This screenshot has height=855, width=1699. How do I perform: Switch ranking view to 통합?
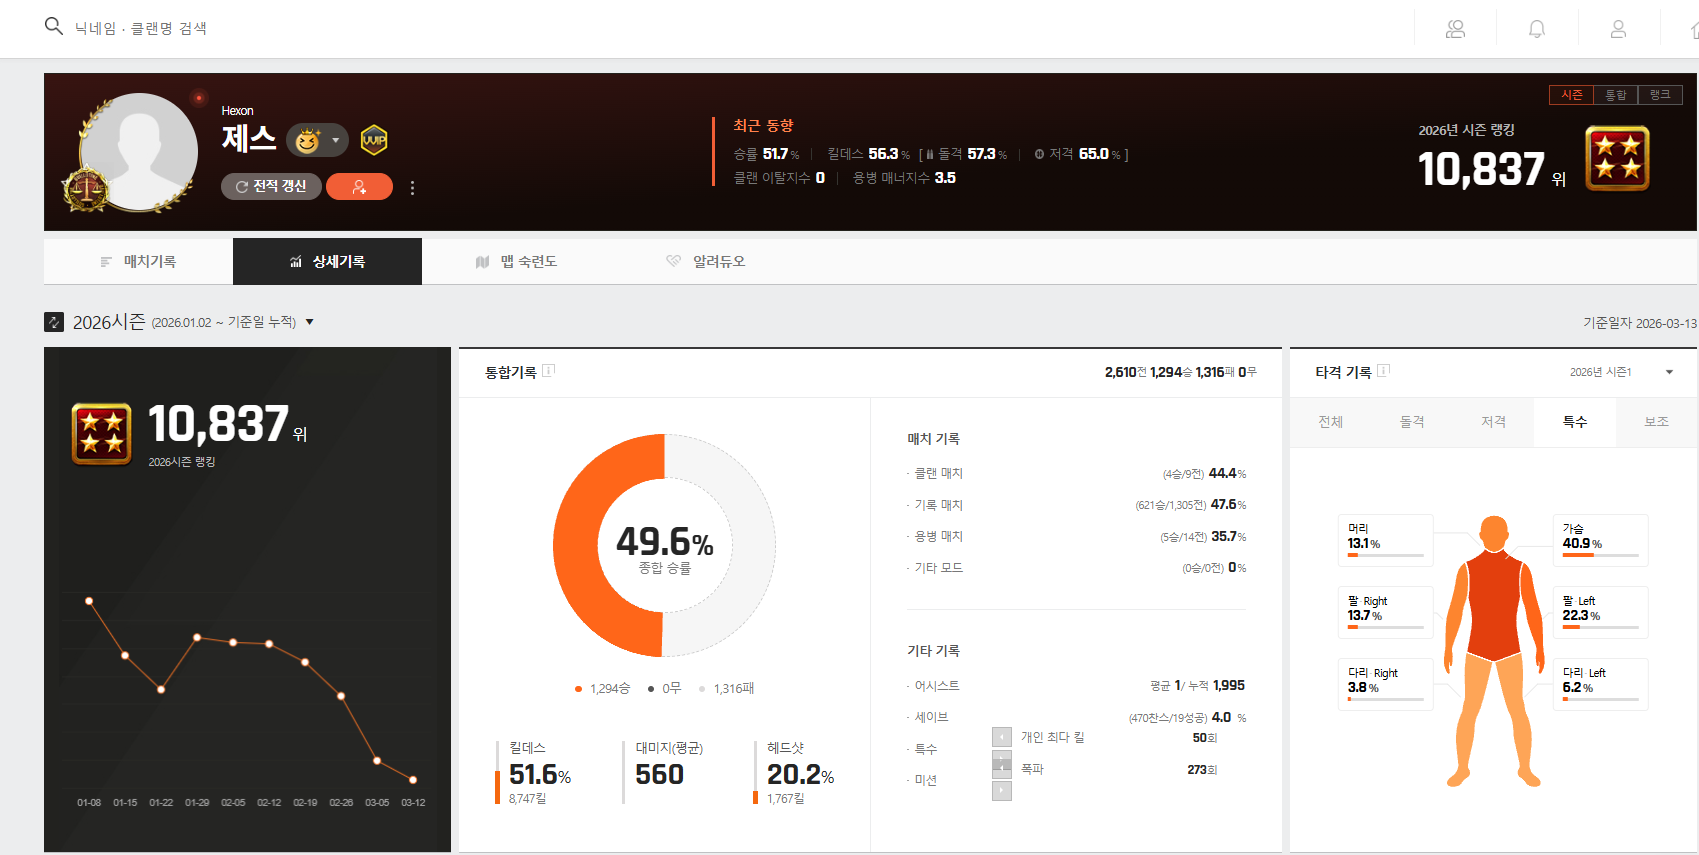pos(1616,95)
